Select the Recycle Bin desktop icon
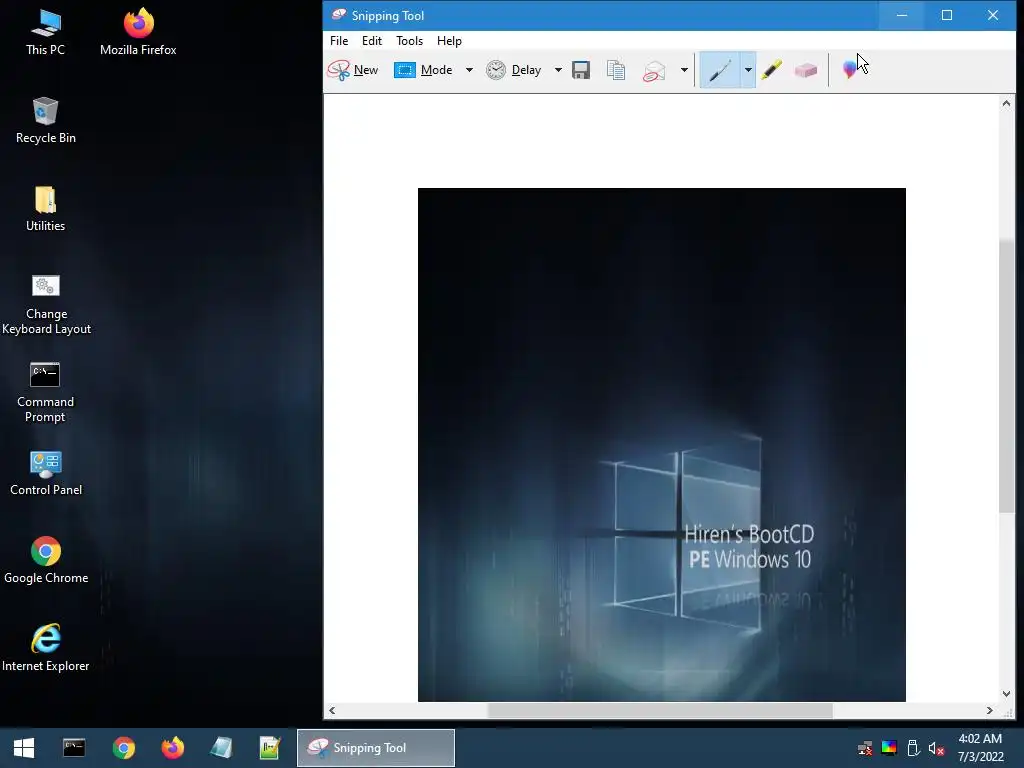The height and width of the screenshot is (768, 1024). (x=45, y=121)
